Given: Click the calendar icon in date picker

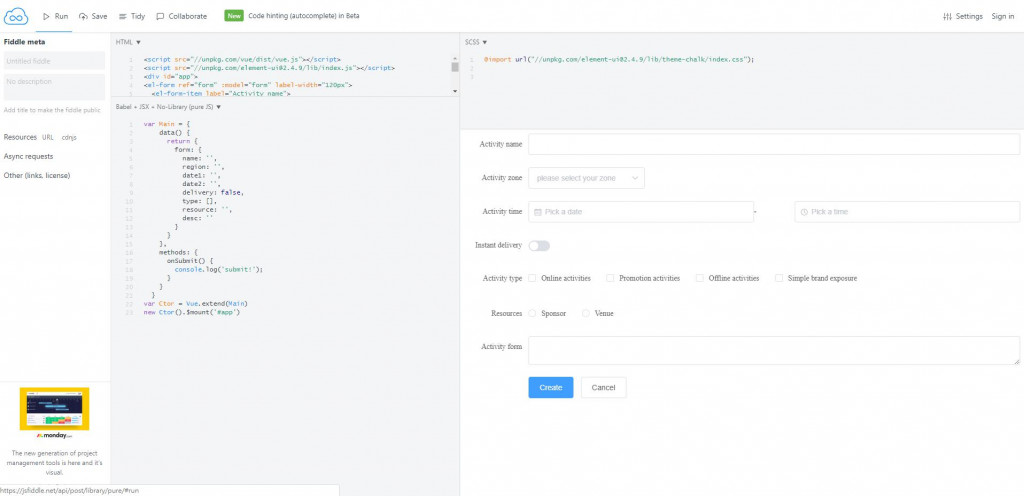Looking at the screenshot, I should [537, 212].
